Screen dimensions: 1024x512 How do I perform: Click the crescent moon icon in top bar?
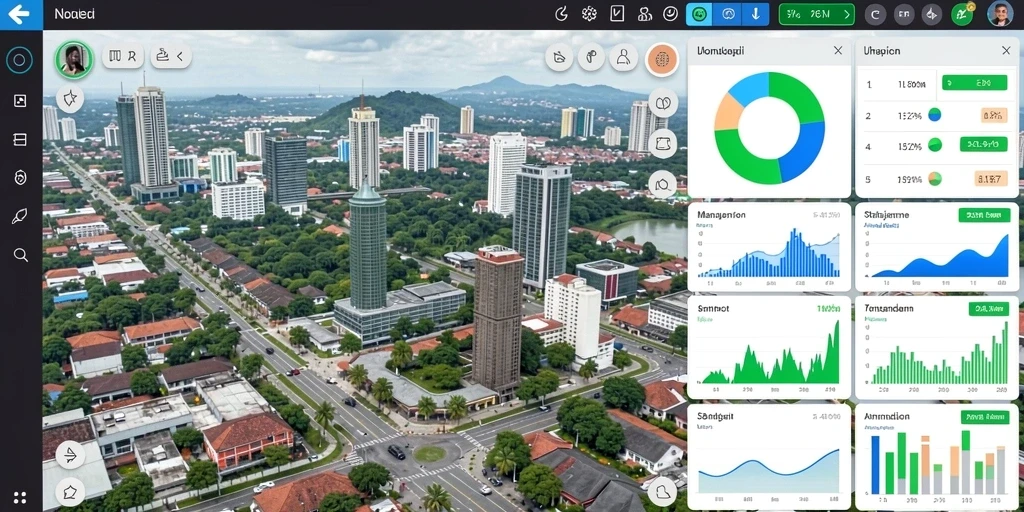561,14
